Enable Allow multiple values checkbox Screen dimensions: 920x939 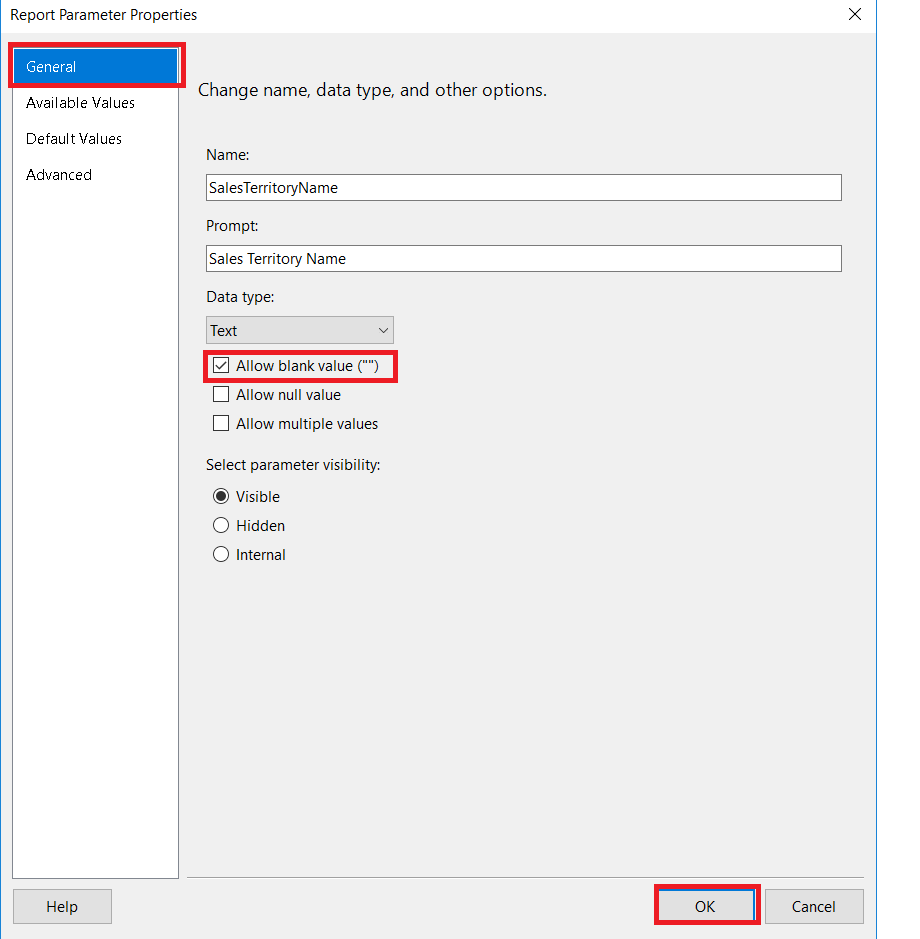coord(221,424)
